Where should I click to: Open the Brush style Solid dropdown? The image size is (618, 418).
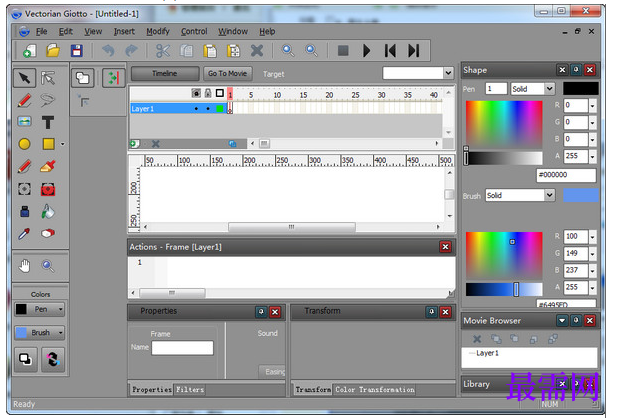click(549, 195)
